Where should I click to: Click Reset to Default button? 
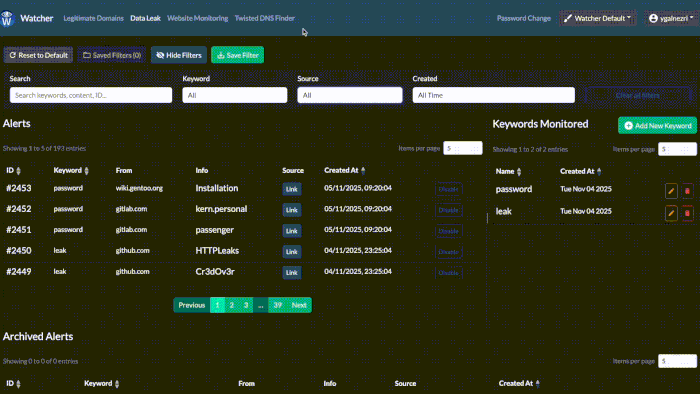38,55
